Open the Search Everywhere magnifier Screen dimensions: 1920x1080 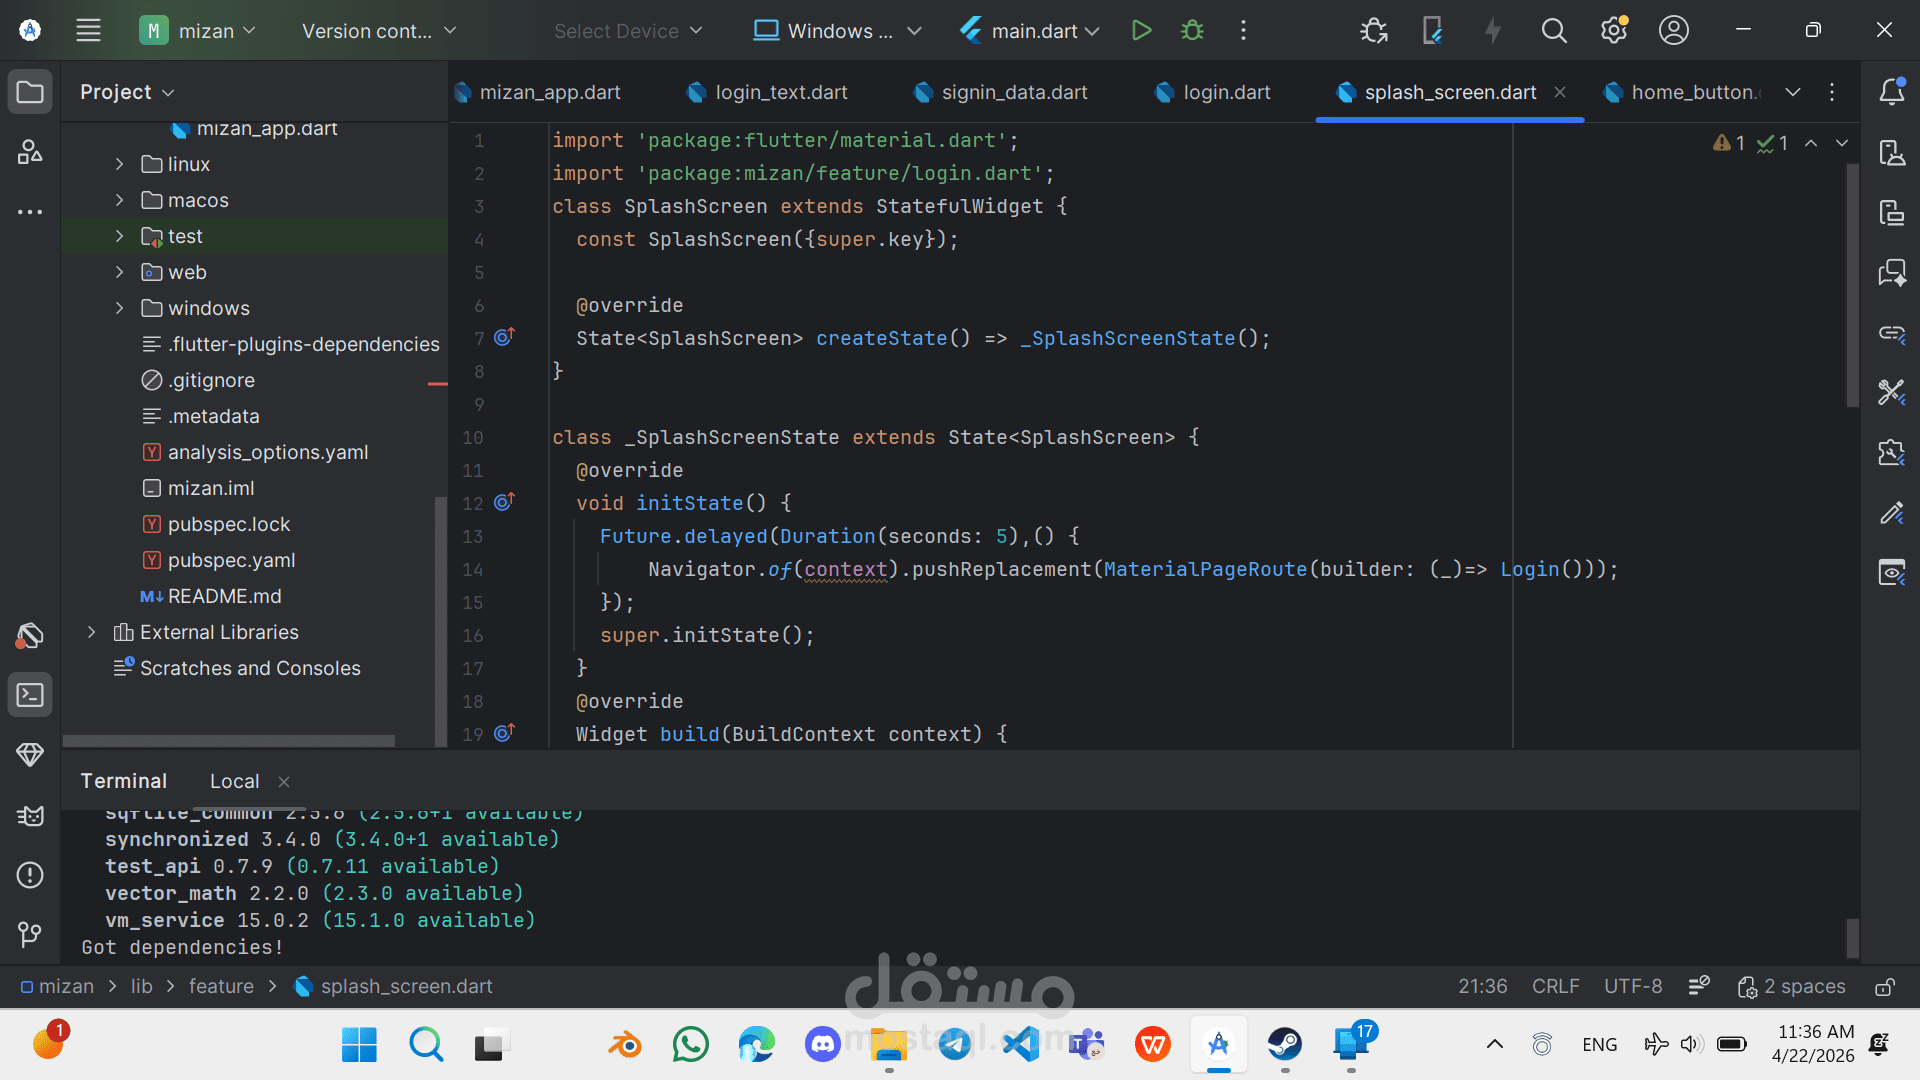click(1553, 31)
